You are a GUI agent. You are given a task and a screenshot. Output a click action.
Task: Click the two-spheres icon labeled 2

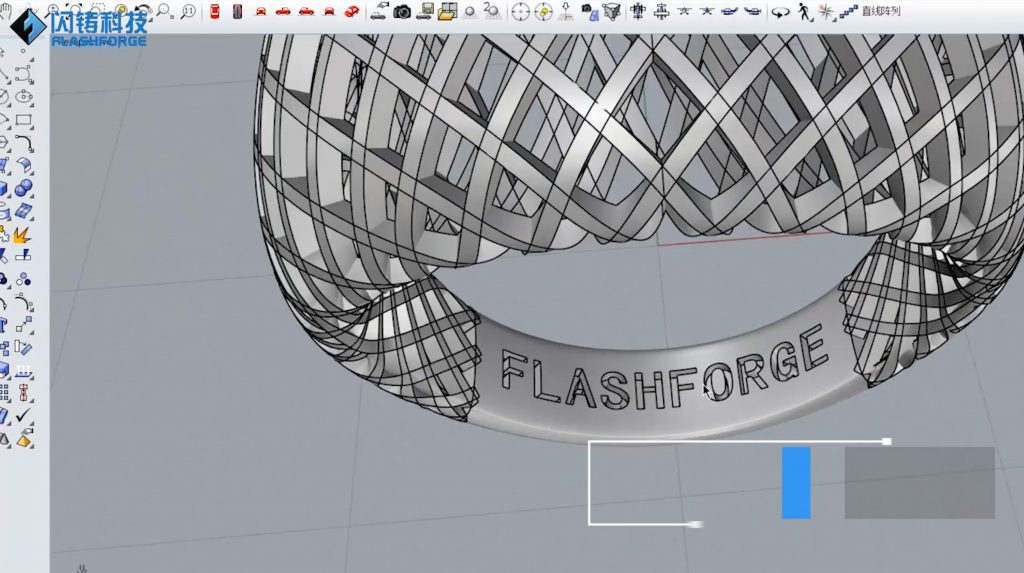tap(492, 11)
